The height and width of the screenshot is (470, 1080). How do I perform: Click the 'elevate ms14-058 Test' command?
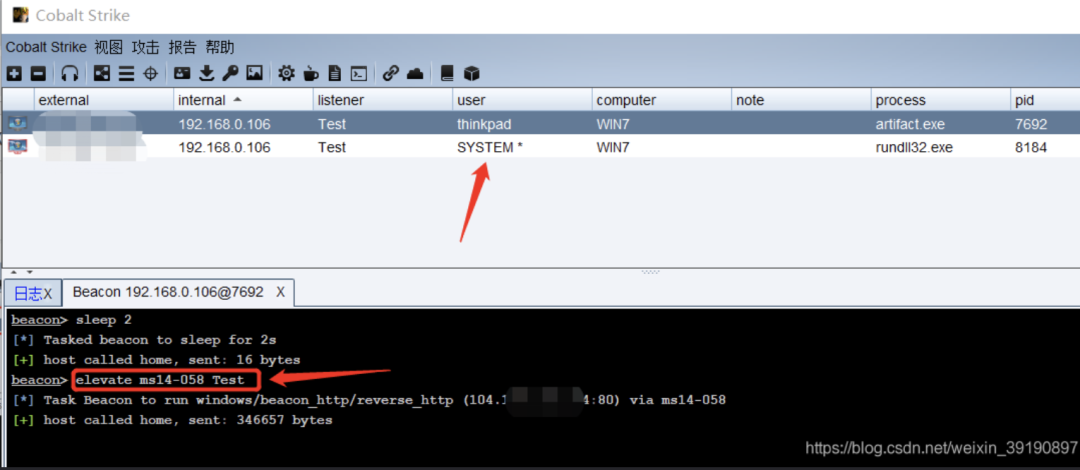160,380
